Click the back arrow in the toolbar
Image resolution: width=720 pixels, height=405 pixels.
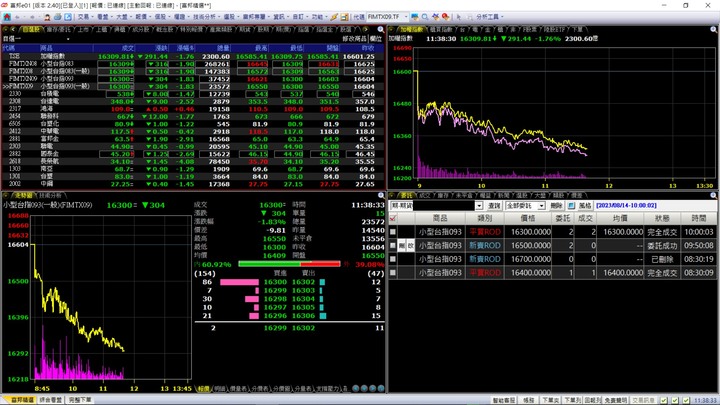18,17
